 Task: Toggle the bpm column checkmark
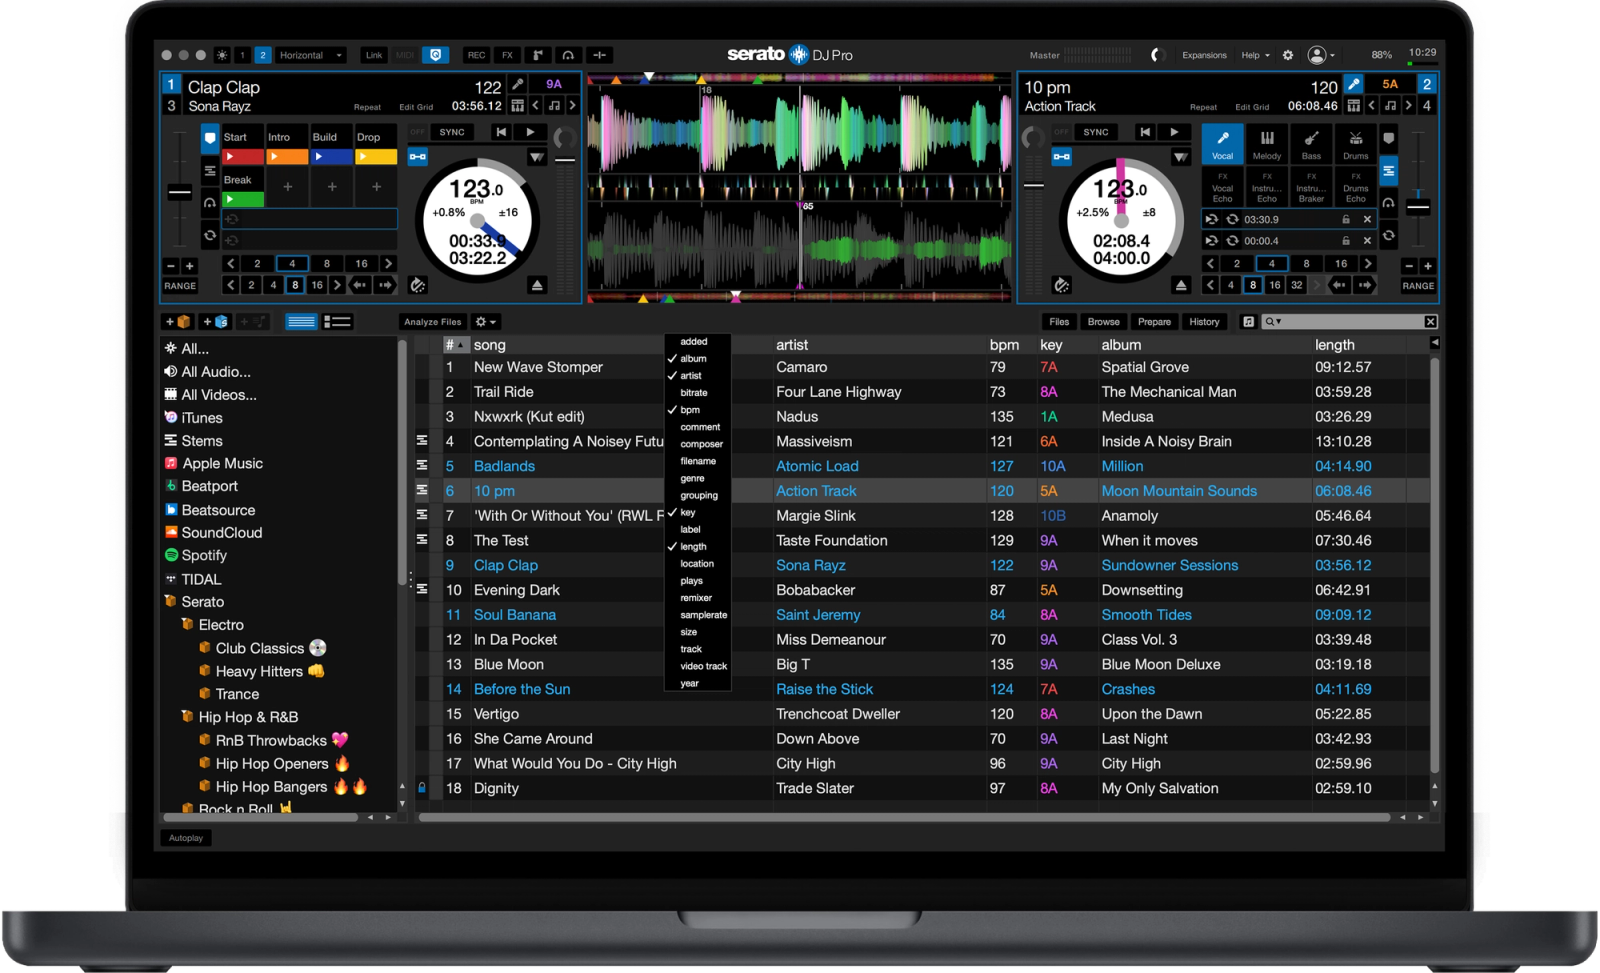click(x=691, y=410)
